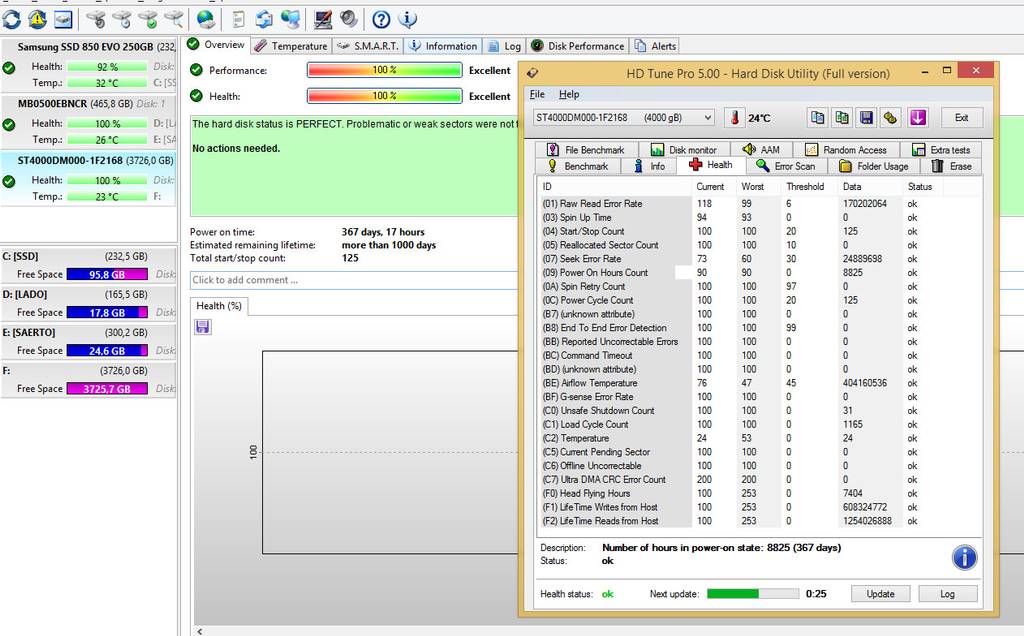Click the Worst column header
1024x636 pixels.
point(752,187)
